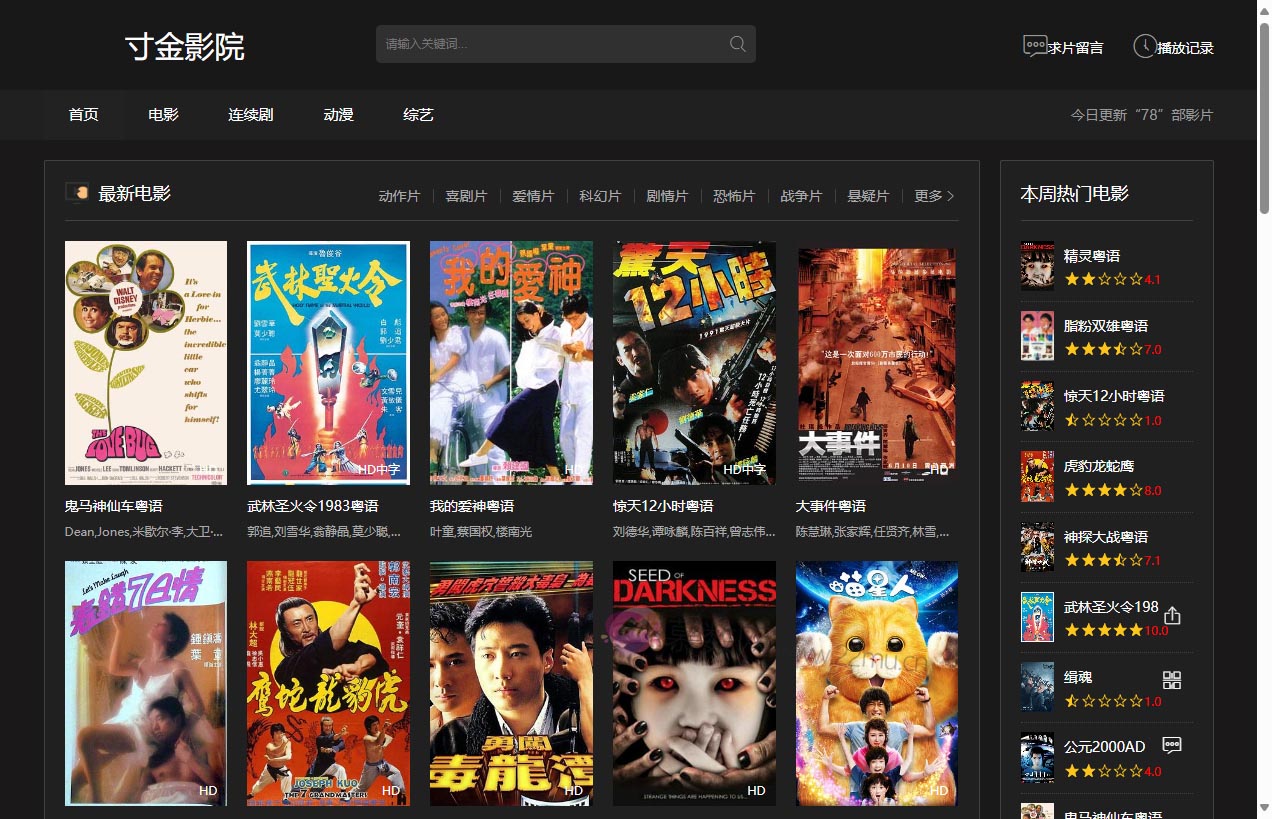Switch to the 电影 nav tab
The height and width of the screenshot is (819, 1272).
click(163, 115)
